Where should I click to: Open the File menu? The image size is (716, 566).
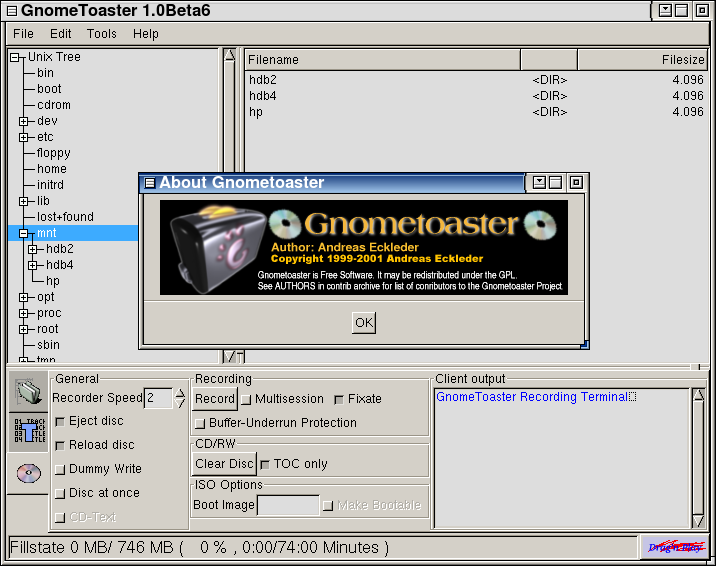(x=23, y=34)
